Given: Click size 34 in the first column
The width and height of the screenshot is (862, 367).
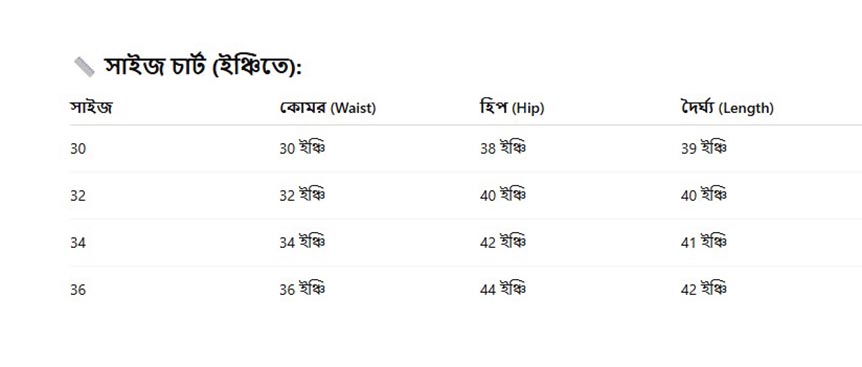Looking at the screenshot, I should [x=78, y=243].
